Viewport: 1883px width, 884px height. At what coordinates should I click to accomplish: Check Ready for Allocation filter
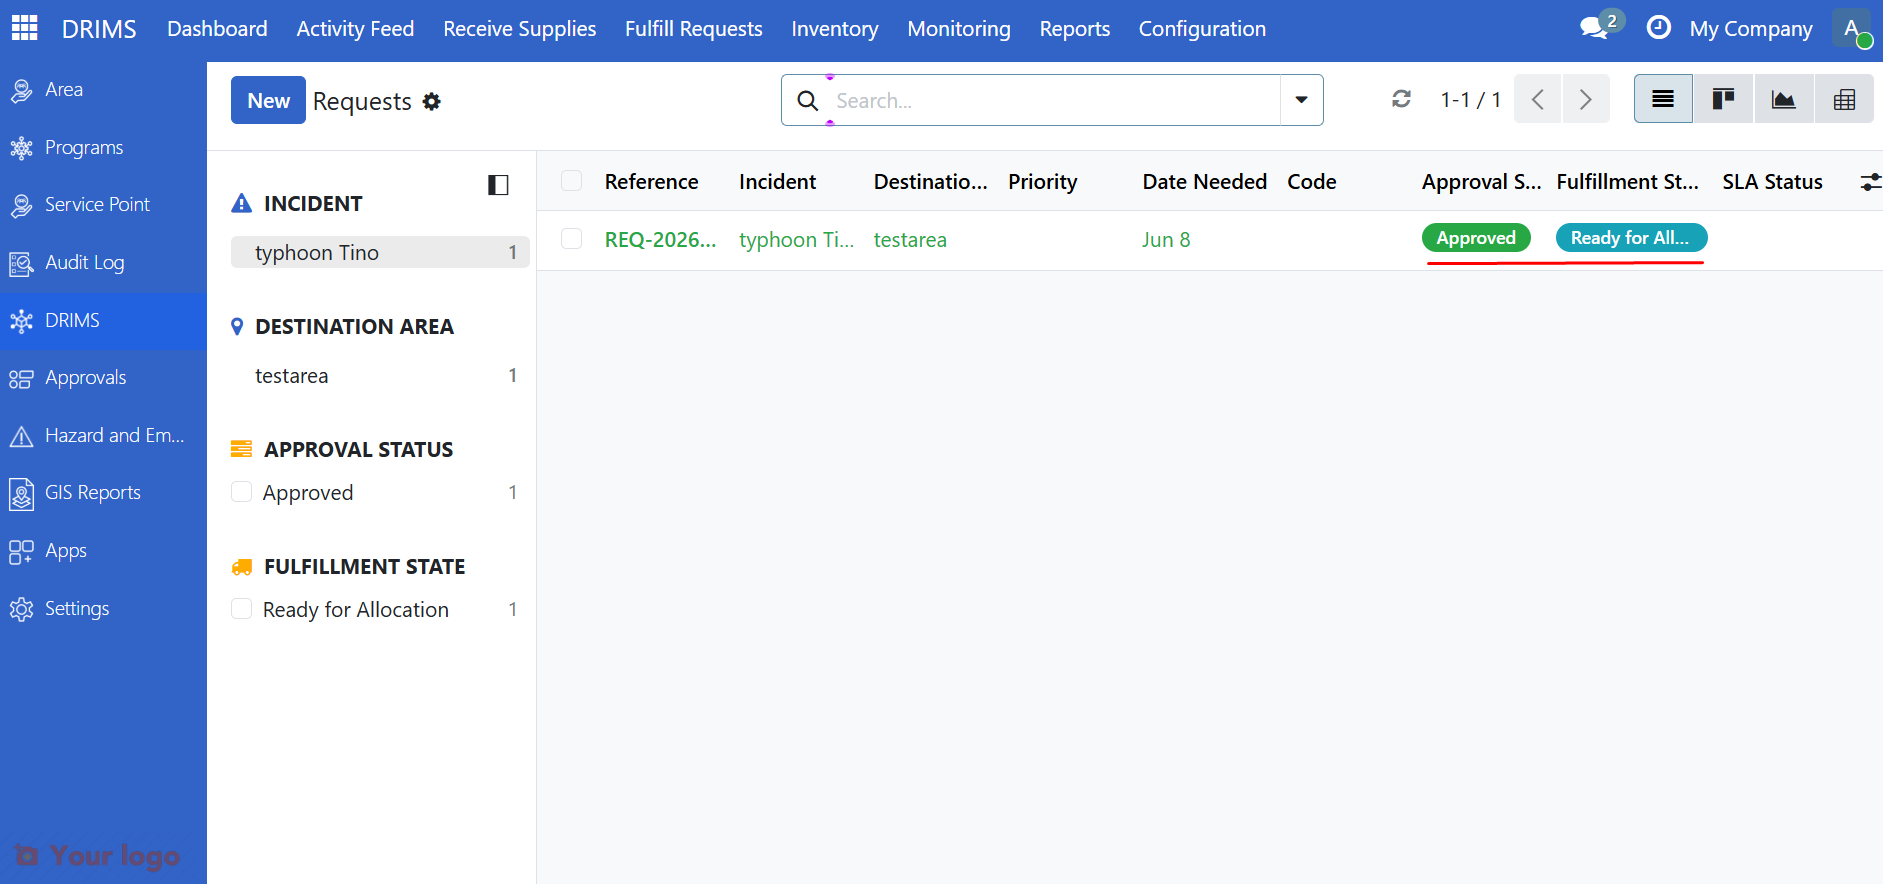(x=241, y=609)
